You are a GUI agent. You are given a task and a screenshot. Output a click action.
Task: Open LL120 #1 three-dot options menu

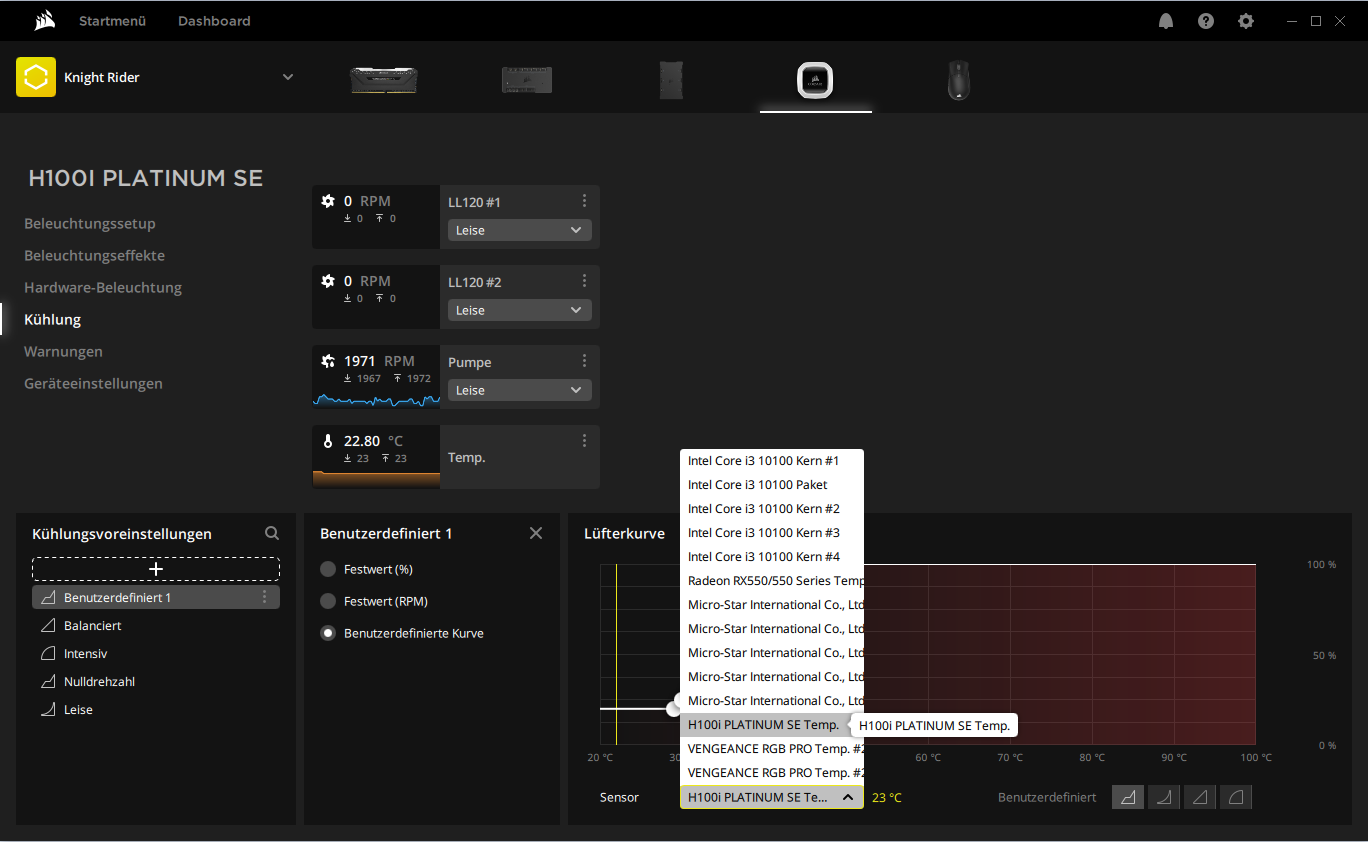click(x=585, y=201)
